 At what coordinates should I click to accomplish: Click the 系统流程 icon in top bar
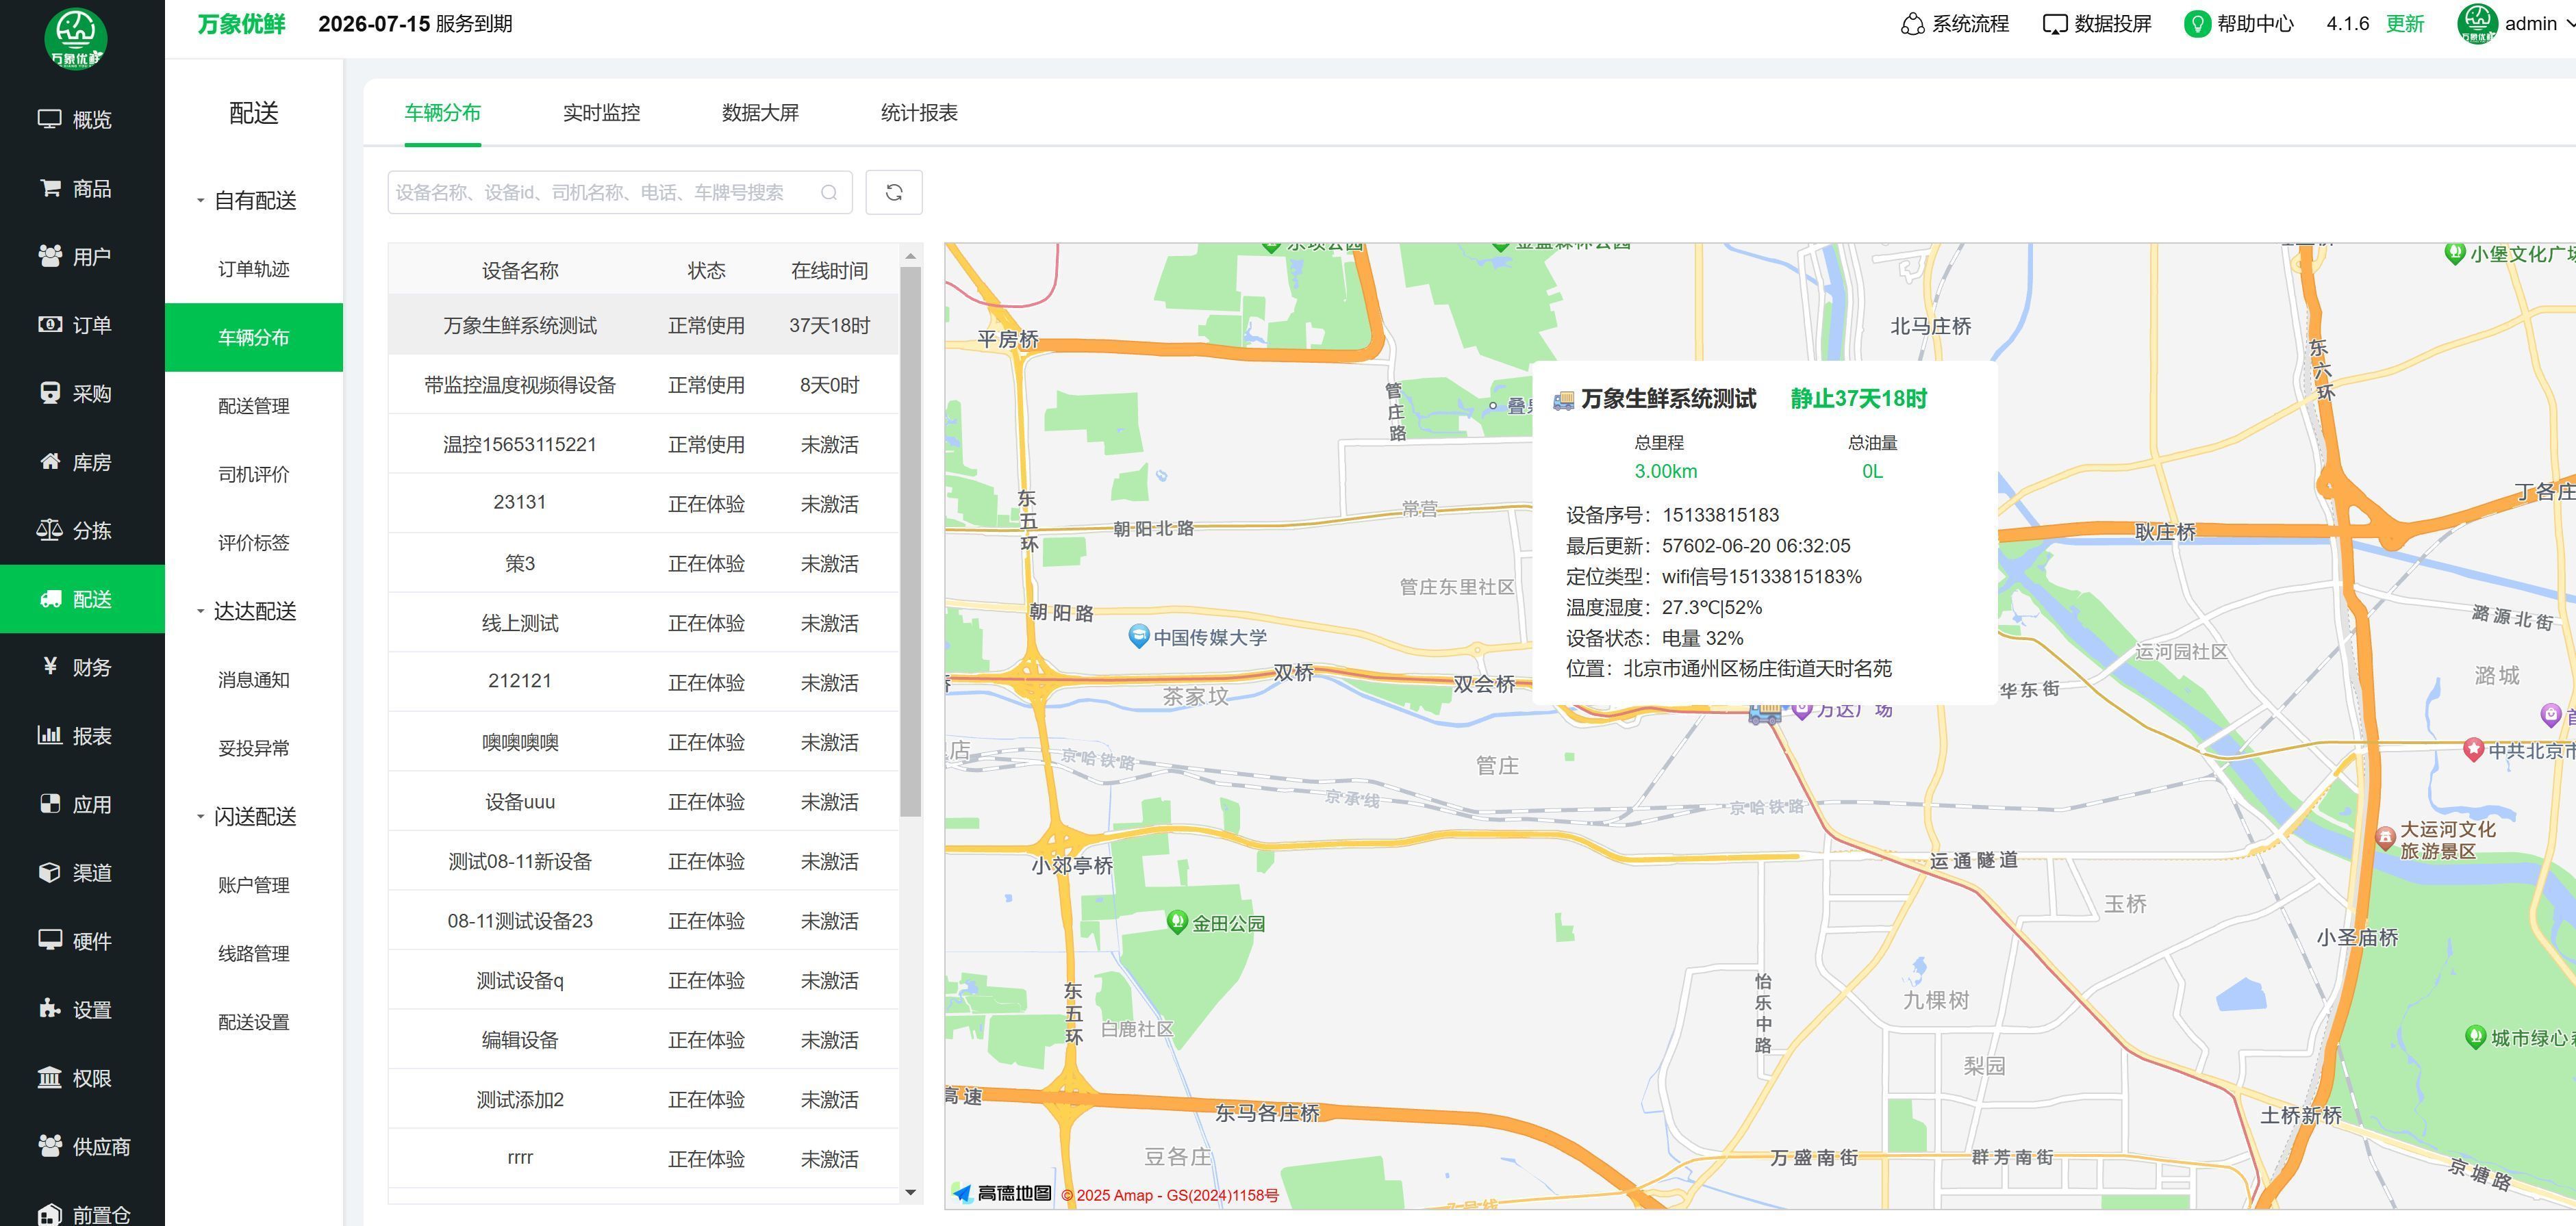[x=1912, y=24]
